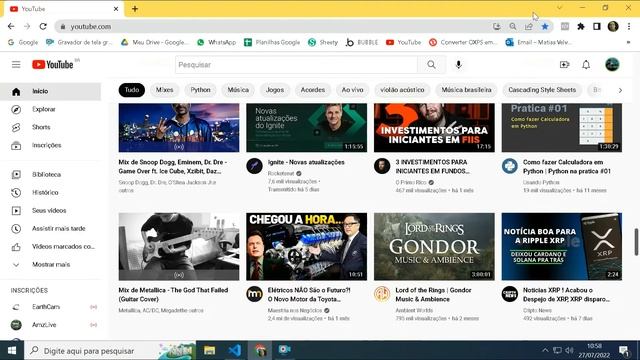640x360 pixels.
Task: Click the YouTube logo
Action: click(x=53, y=64)
